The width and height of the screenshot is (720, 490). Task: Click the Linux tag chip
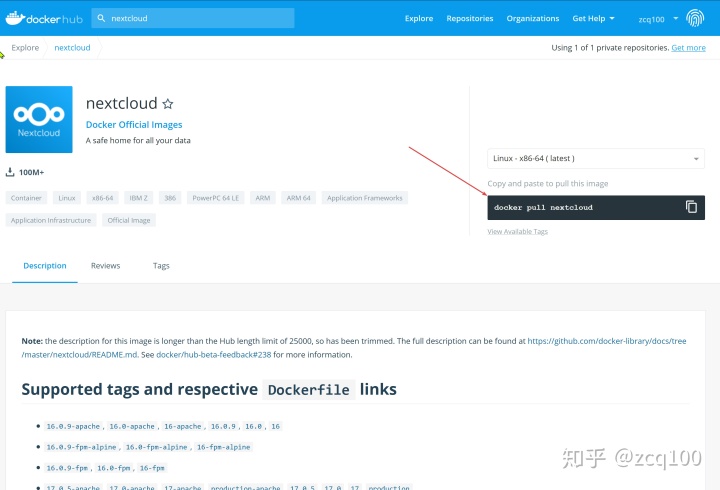pyautogui.click(x=67, y=198)
